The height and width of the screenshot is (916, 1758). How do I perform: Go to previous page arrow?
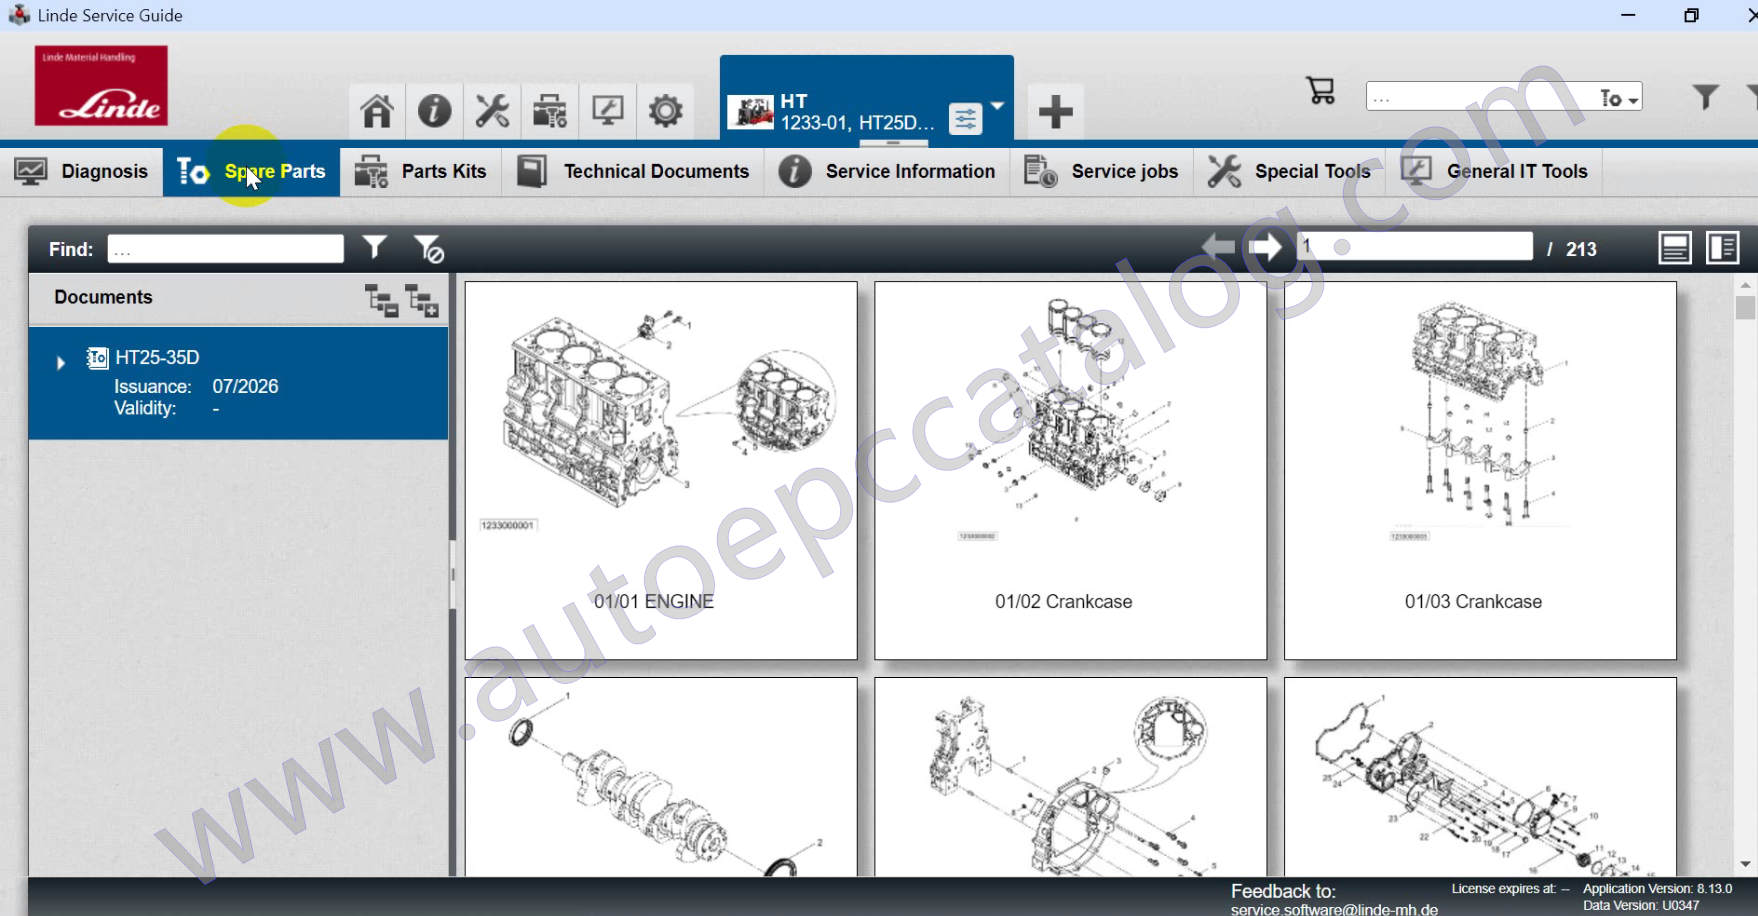tap(1218, 247)
